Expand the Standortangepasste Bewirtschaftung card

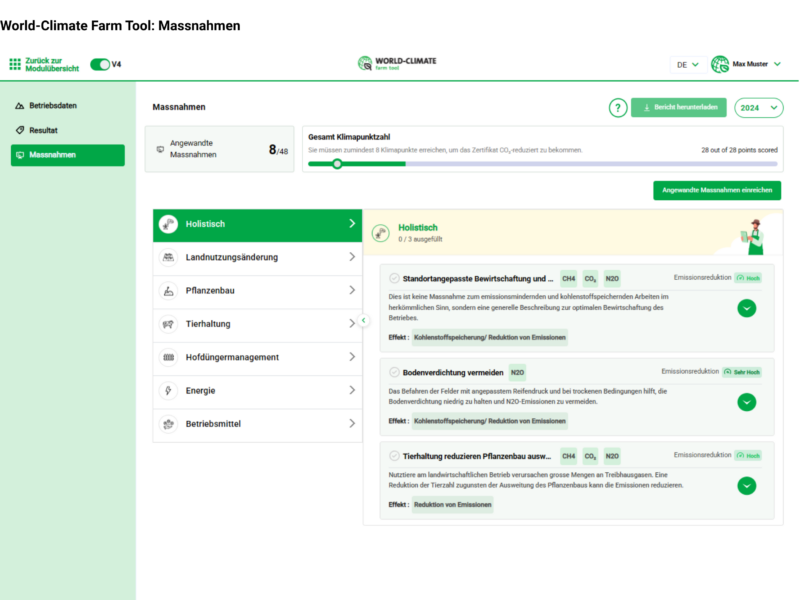tap(746, 308)
